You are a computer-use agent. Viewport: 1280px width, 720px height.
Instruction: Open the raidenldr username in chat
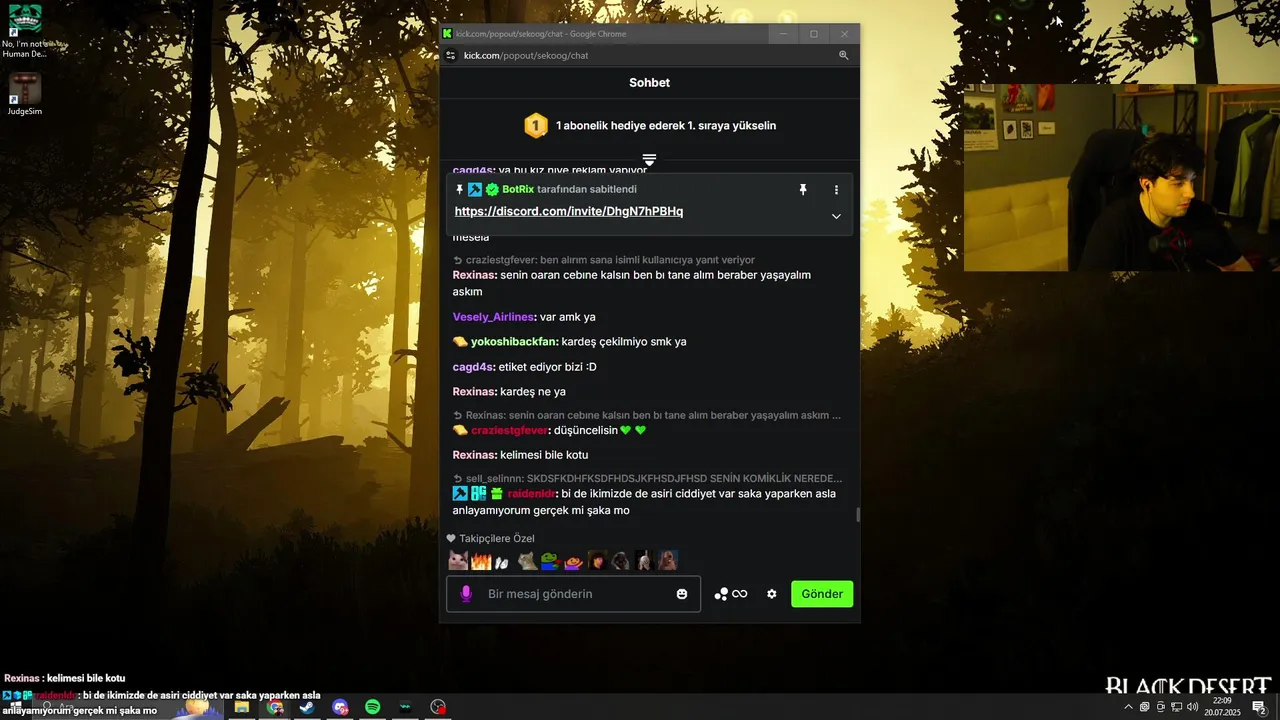pos(532,494)
